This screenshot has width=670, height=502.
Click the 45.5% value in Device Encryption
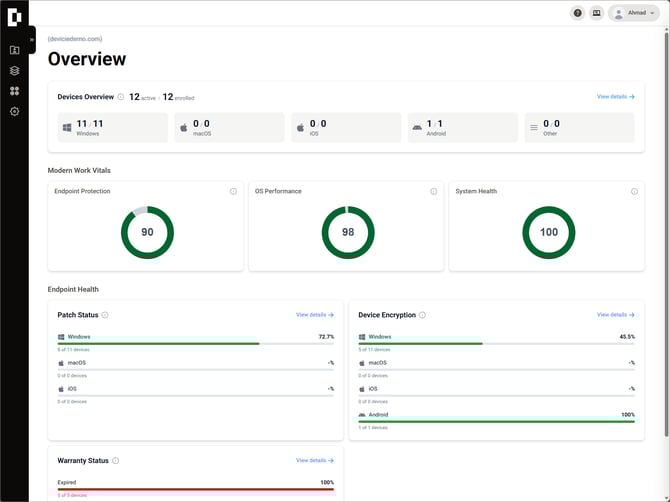(627, 337)
